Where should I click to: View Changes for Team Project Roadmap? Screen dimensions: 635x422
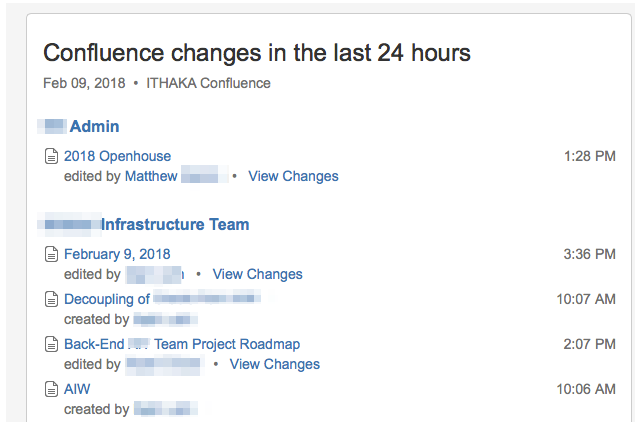275,364
